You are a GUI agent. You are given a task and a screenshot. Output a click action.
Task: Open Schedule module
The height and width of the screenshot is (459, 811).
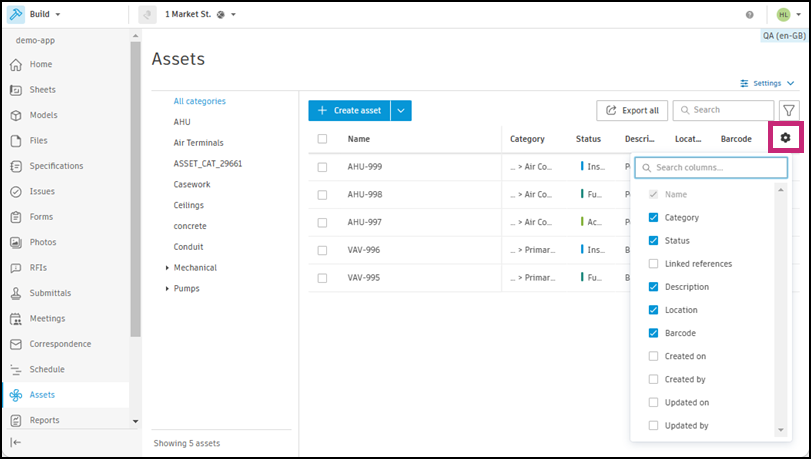tap(47, 369)
